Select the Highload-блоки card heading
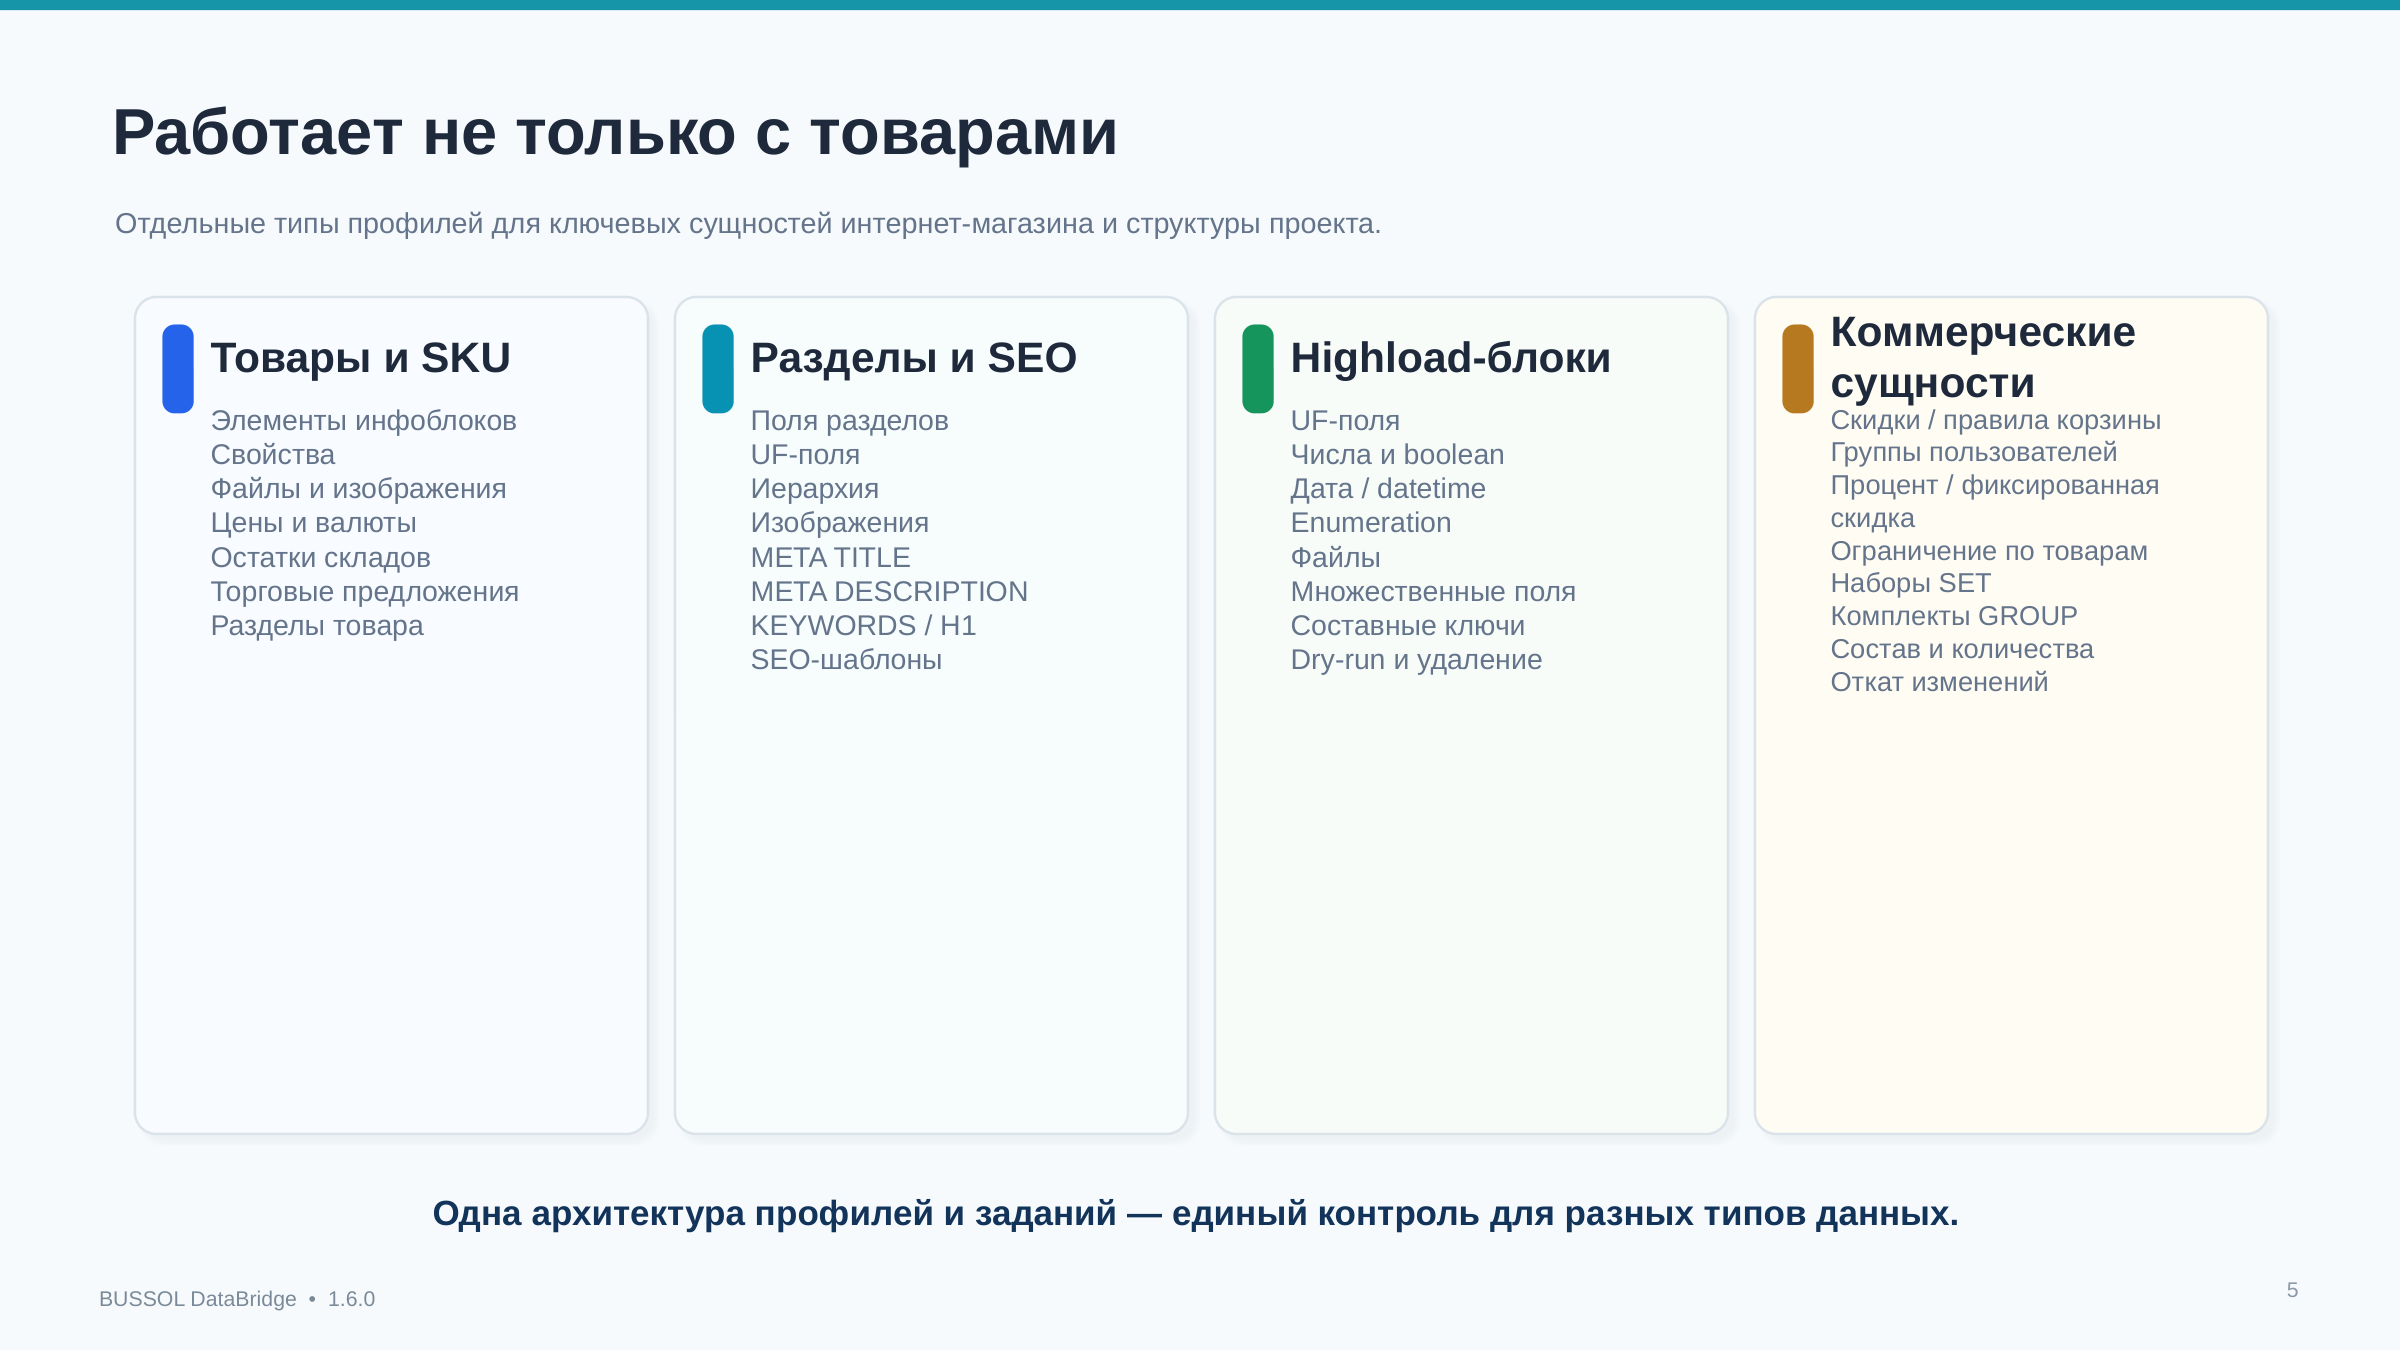The height and width of the screenshot is (1350, 2401). tap(1450, 358)
